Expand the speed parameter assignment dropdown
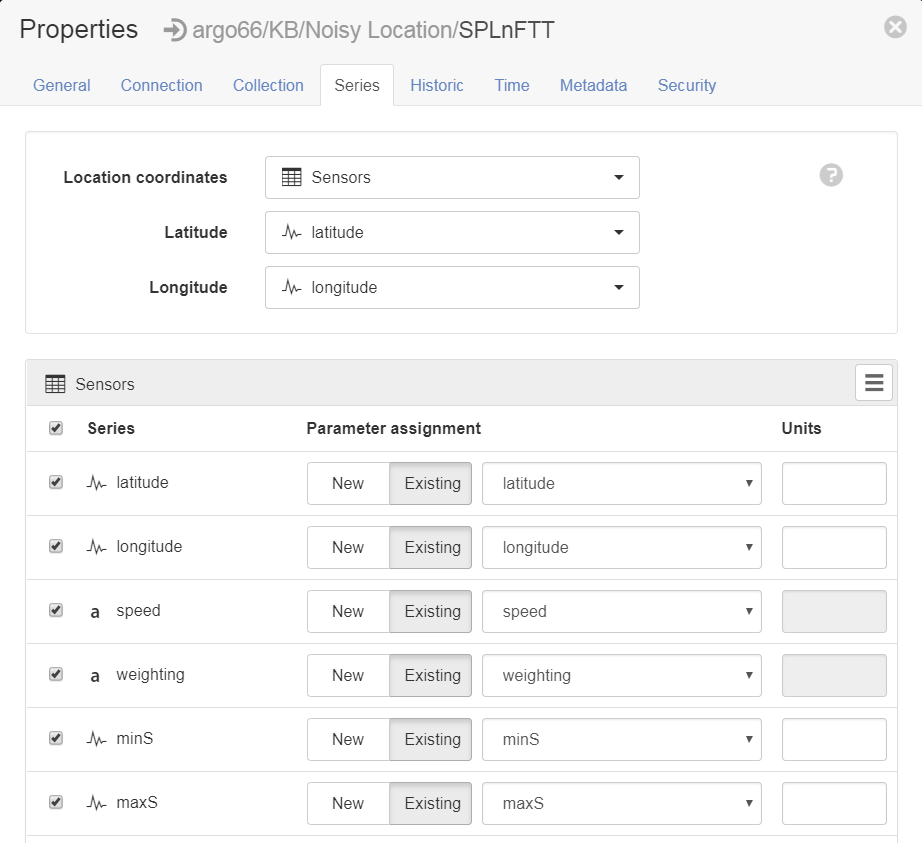The image size is (922, 843). click(622, 611)
